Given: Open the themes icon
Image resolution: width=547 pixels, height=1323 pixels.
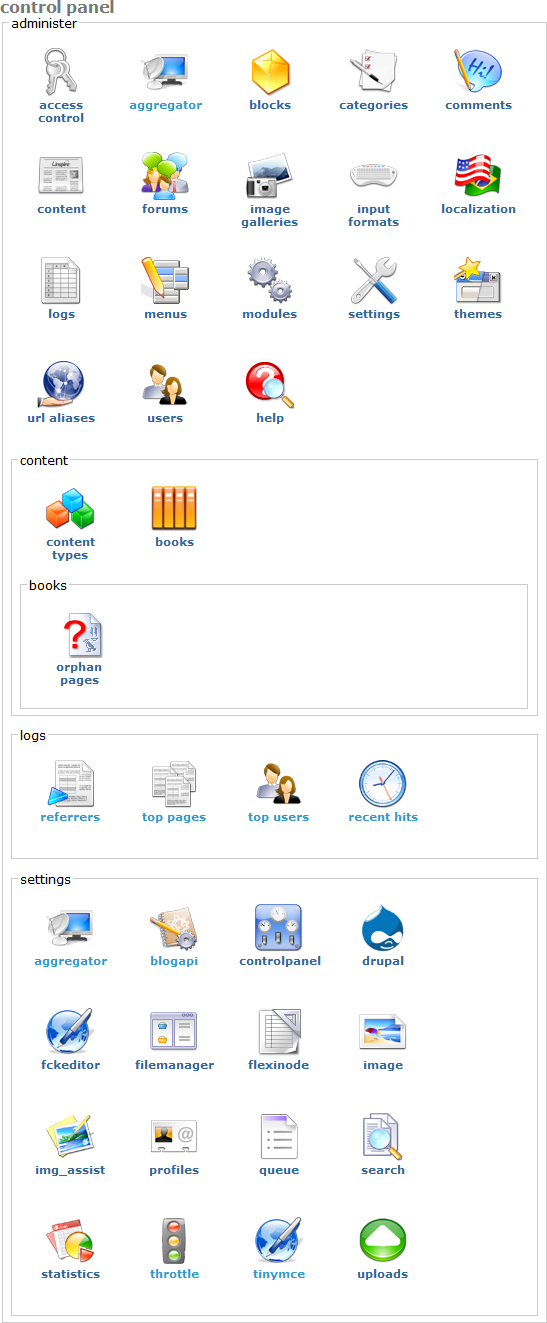Looking at the screenshot, I should (478, 281).
